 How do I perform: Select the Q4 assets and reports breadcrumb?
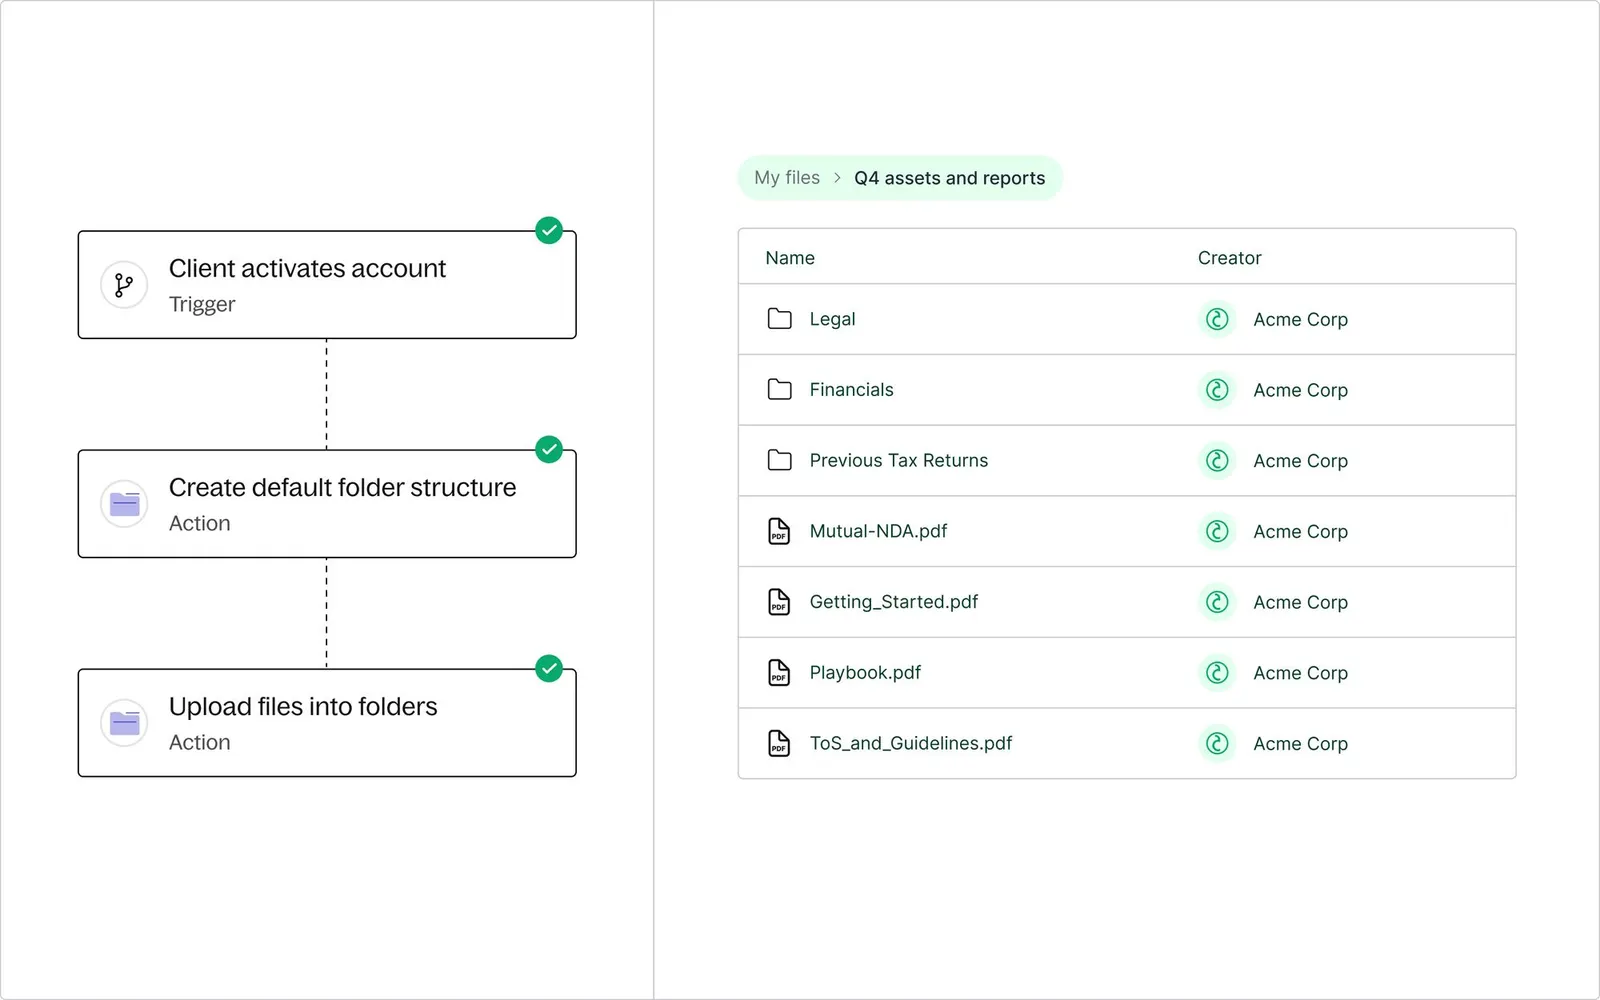point(949,178)
